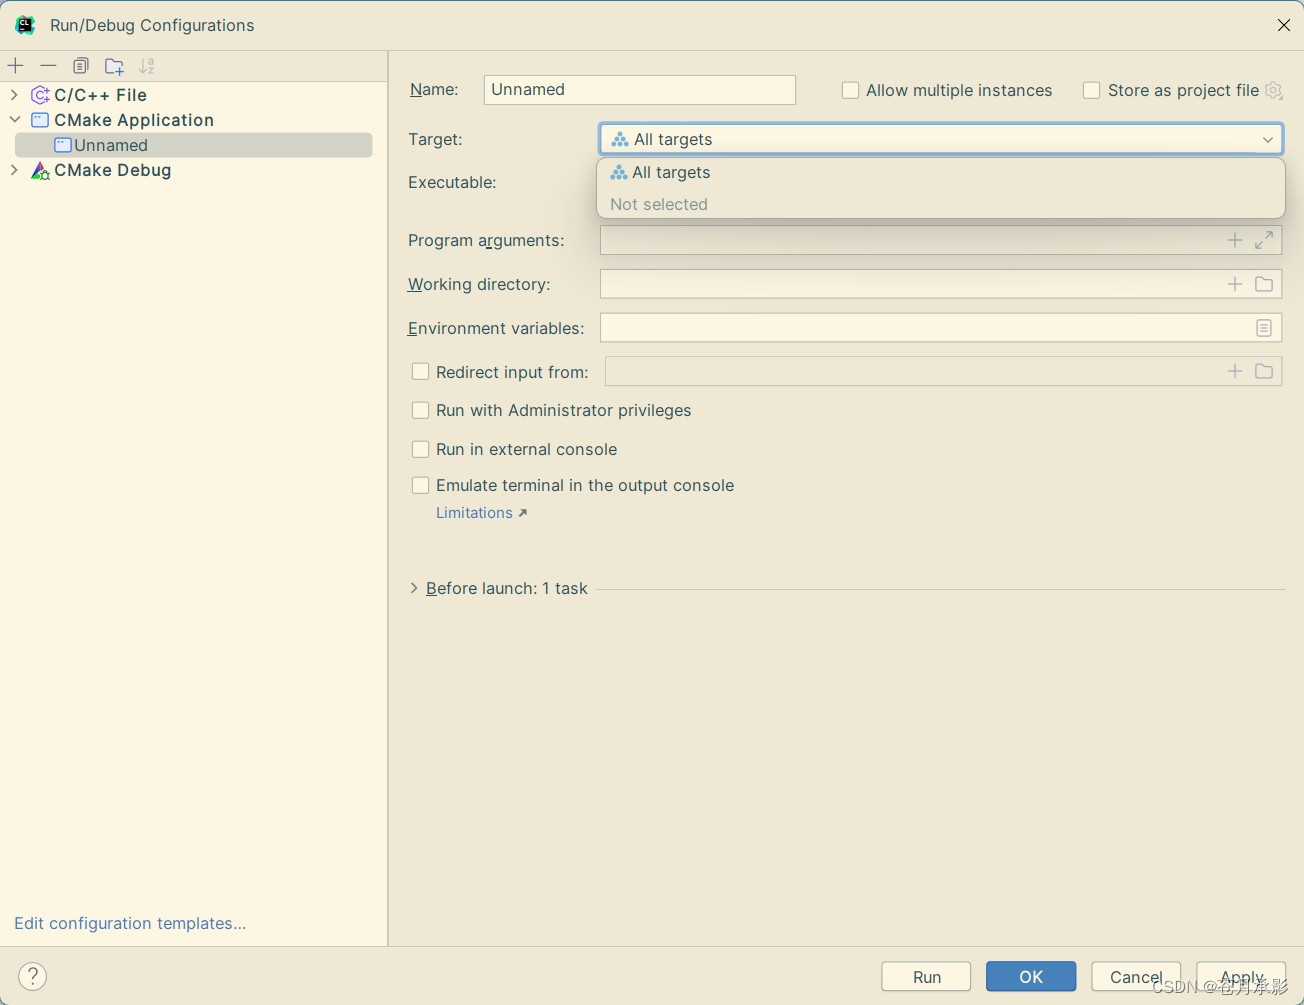Image resolution: width=1304 pixels, height=1005 pixels.
Task: Enable Allow multiple instances
Action: pyautogui.click(x=851, y=90)
